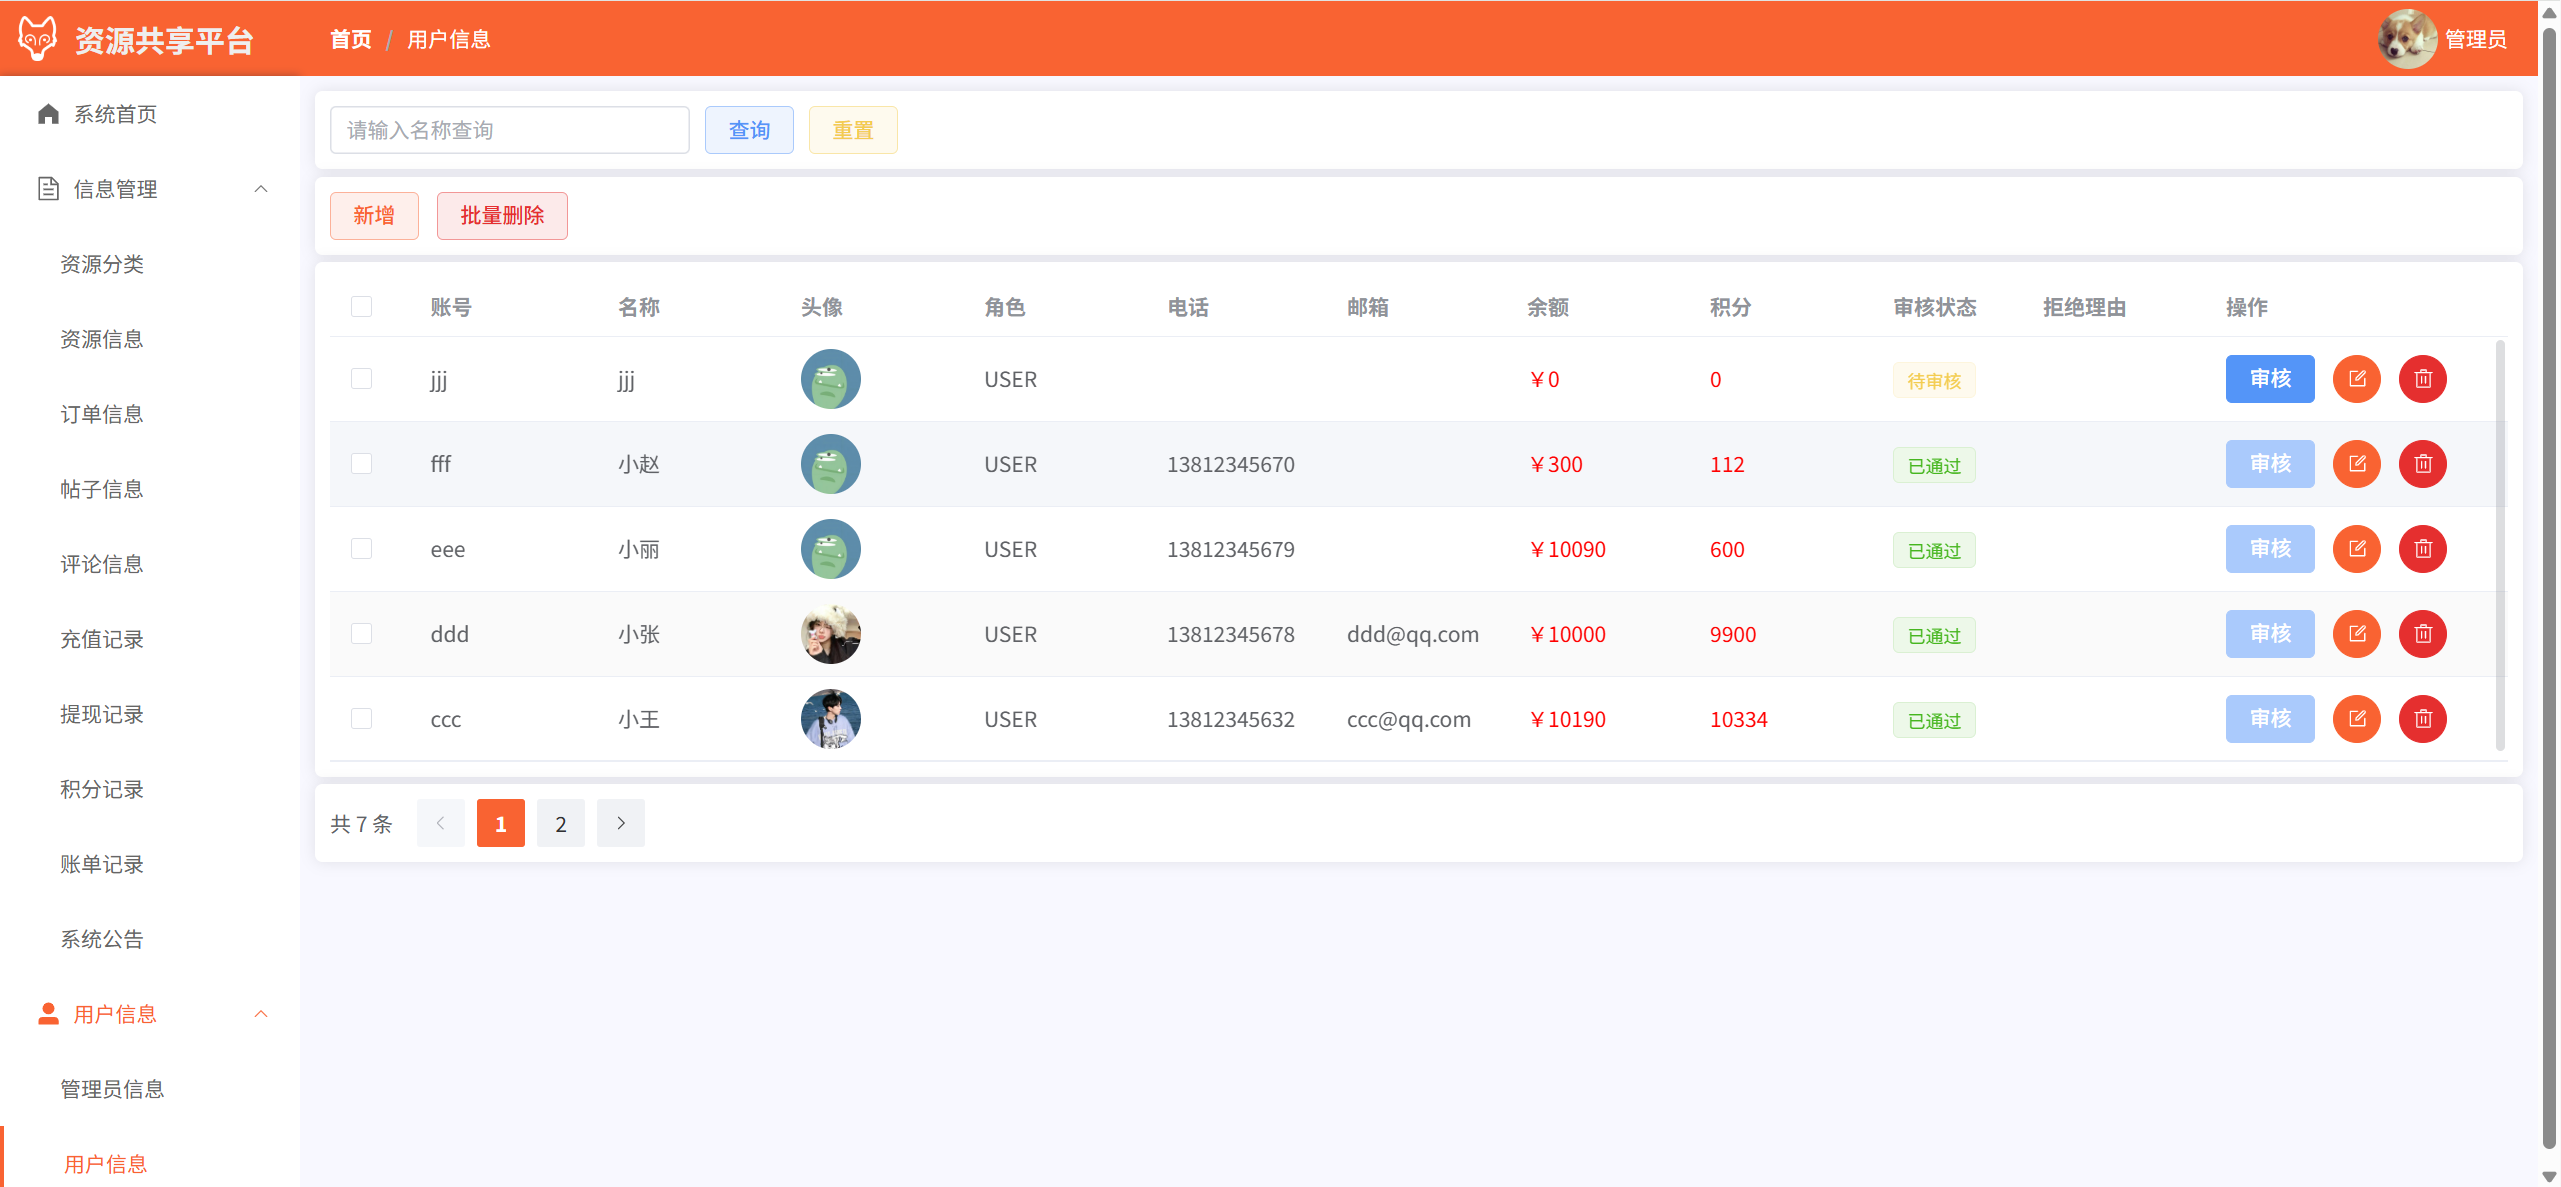Click the name search input field
The height and width of the screenshot is (1187, 2561).
pyautogui.click(x=509, y=130)
